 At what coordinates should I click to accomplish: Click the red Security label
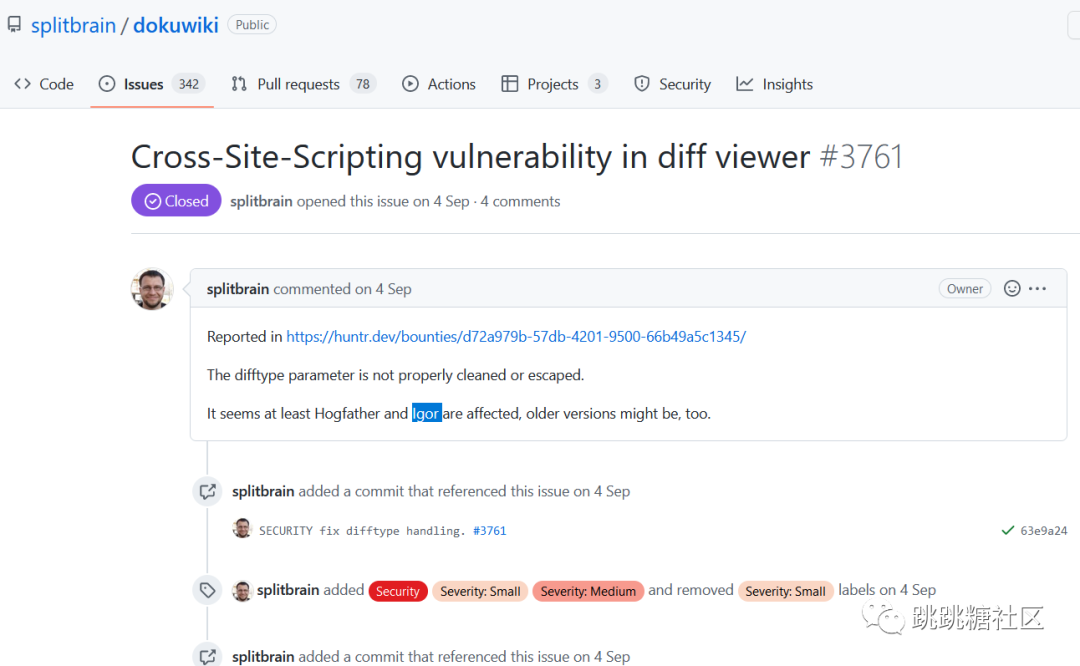pyautogui.click(x=397, y=591)
